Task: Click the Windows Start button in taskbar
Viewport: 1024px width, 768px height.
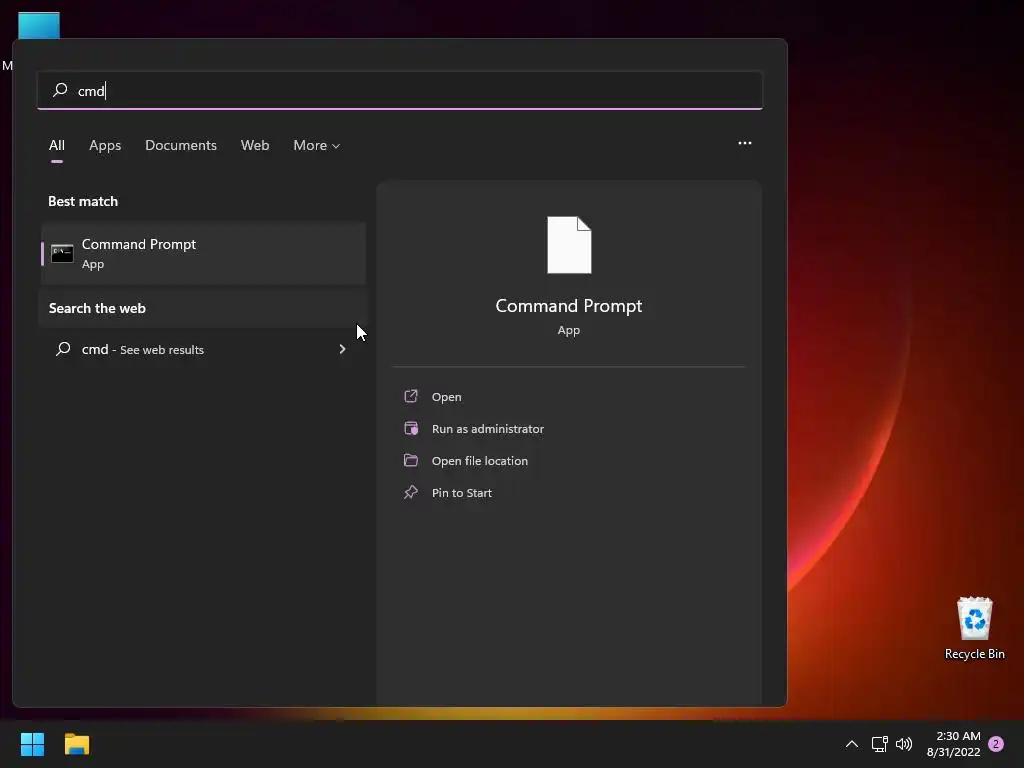Action: [x=32, y=744]
